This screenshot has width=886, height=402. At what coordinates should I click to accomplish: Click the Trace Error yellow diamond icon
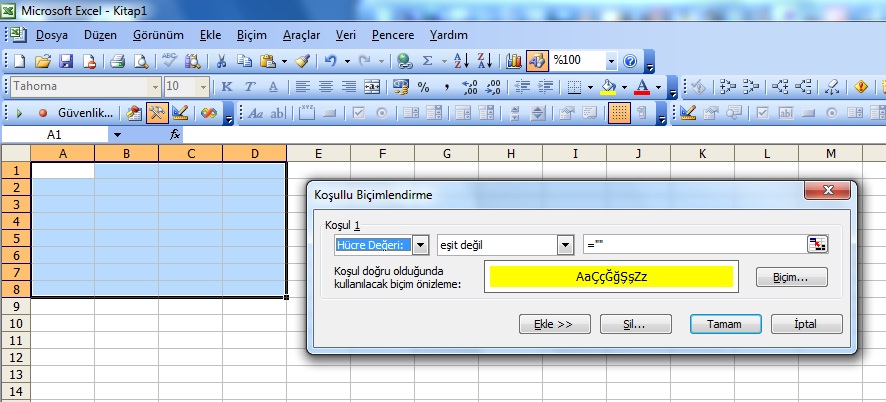tap(861, 87)
